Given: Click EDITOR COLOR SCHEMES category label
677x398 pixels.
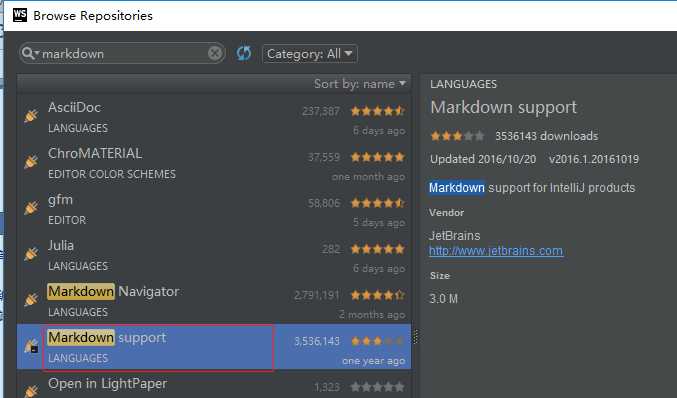Looking at the screenshot, I should pos(112,174).
